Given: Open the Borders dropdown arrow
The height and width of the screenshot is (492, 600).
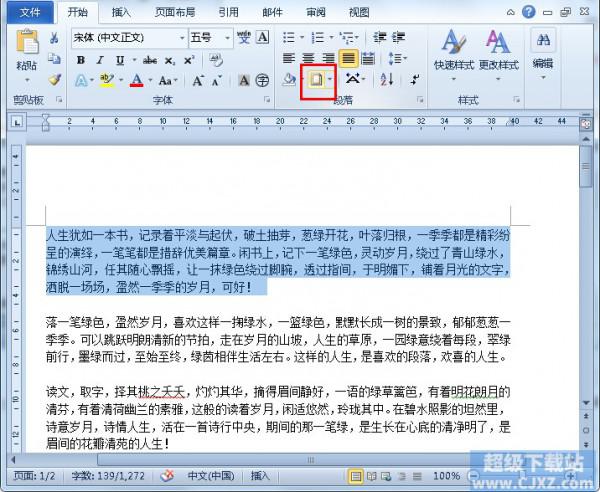Looking at the screenshot, I should (329, 80).
